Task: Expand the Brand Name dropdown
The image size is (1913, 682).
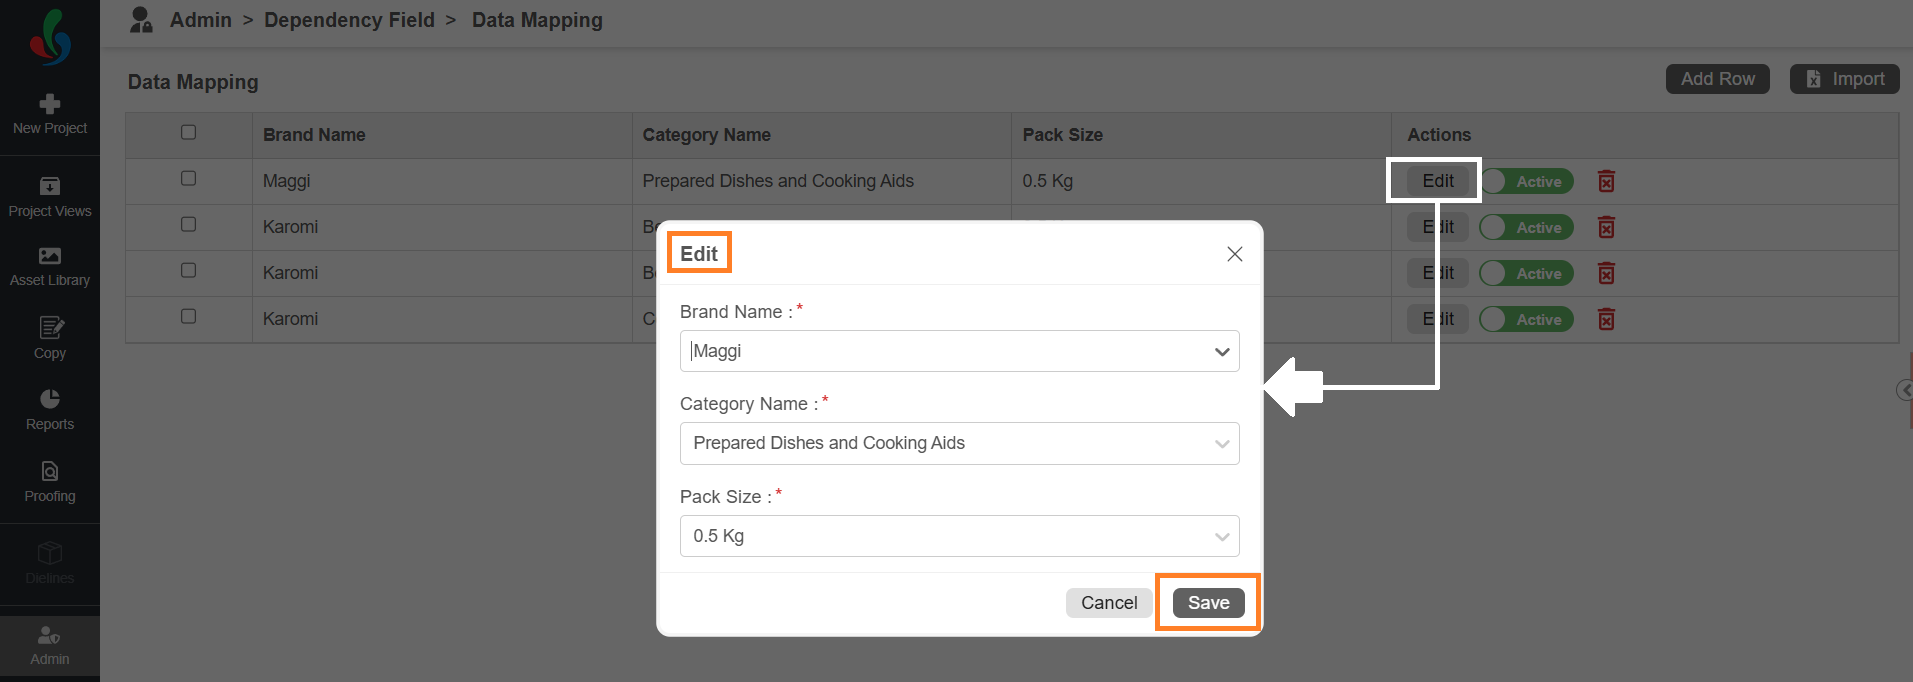Action: coord(960,351)
